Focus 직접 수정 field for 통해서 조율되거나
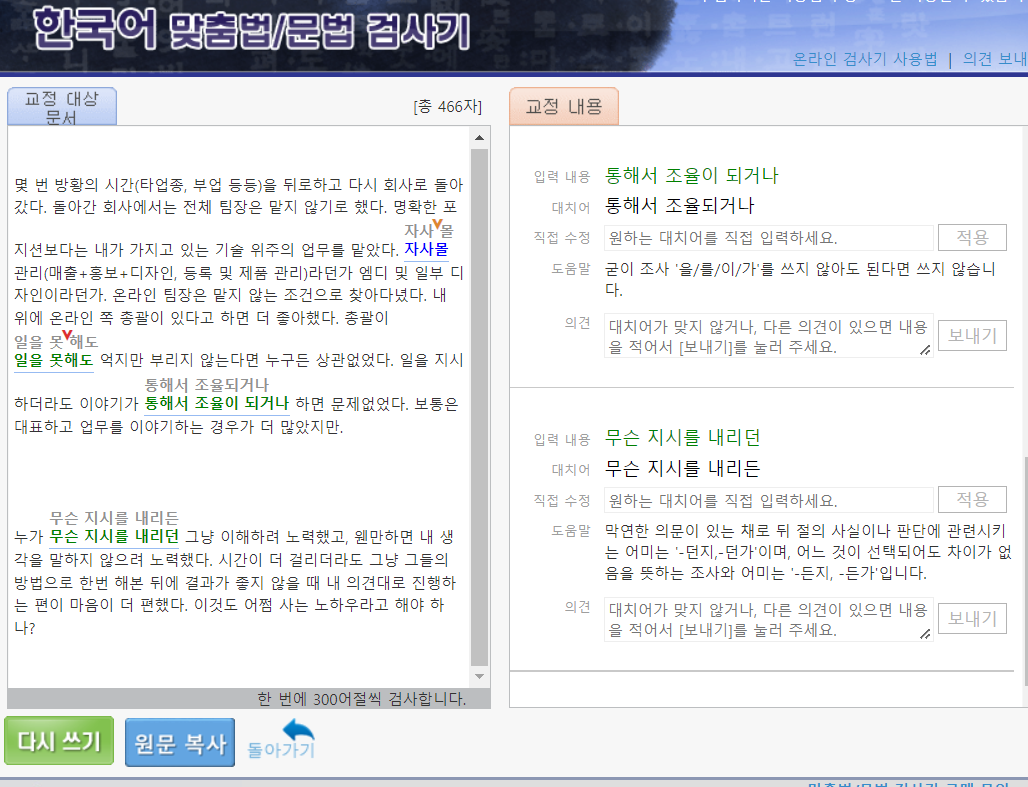This screenshot has width=1028, height=787. (768, 237)
